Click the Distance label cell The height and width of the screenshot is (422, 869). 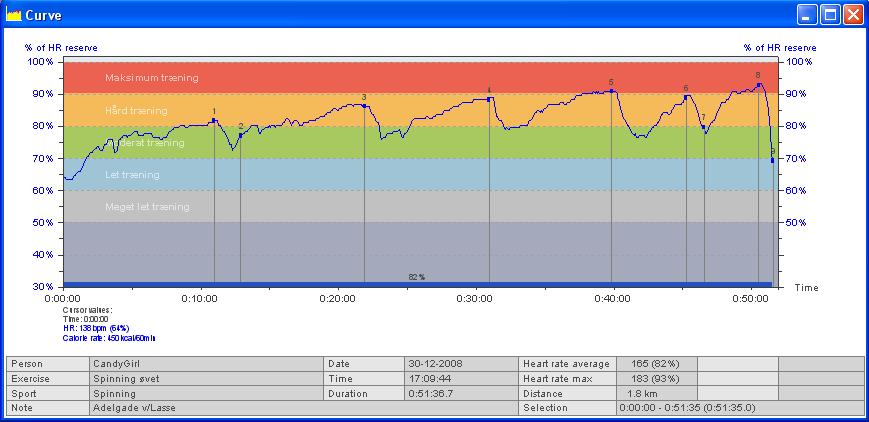tap(568, 394)
